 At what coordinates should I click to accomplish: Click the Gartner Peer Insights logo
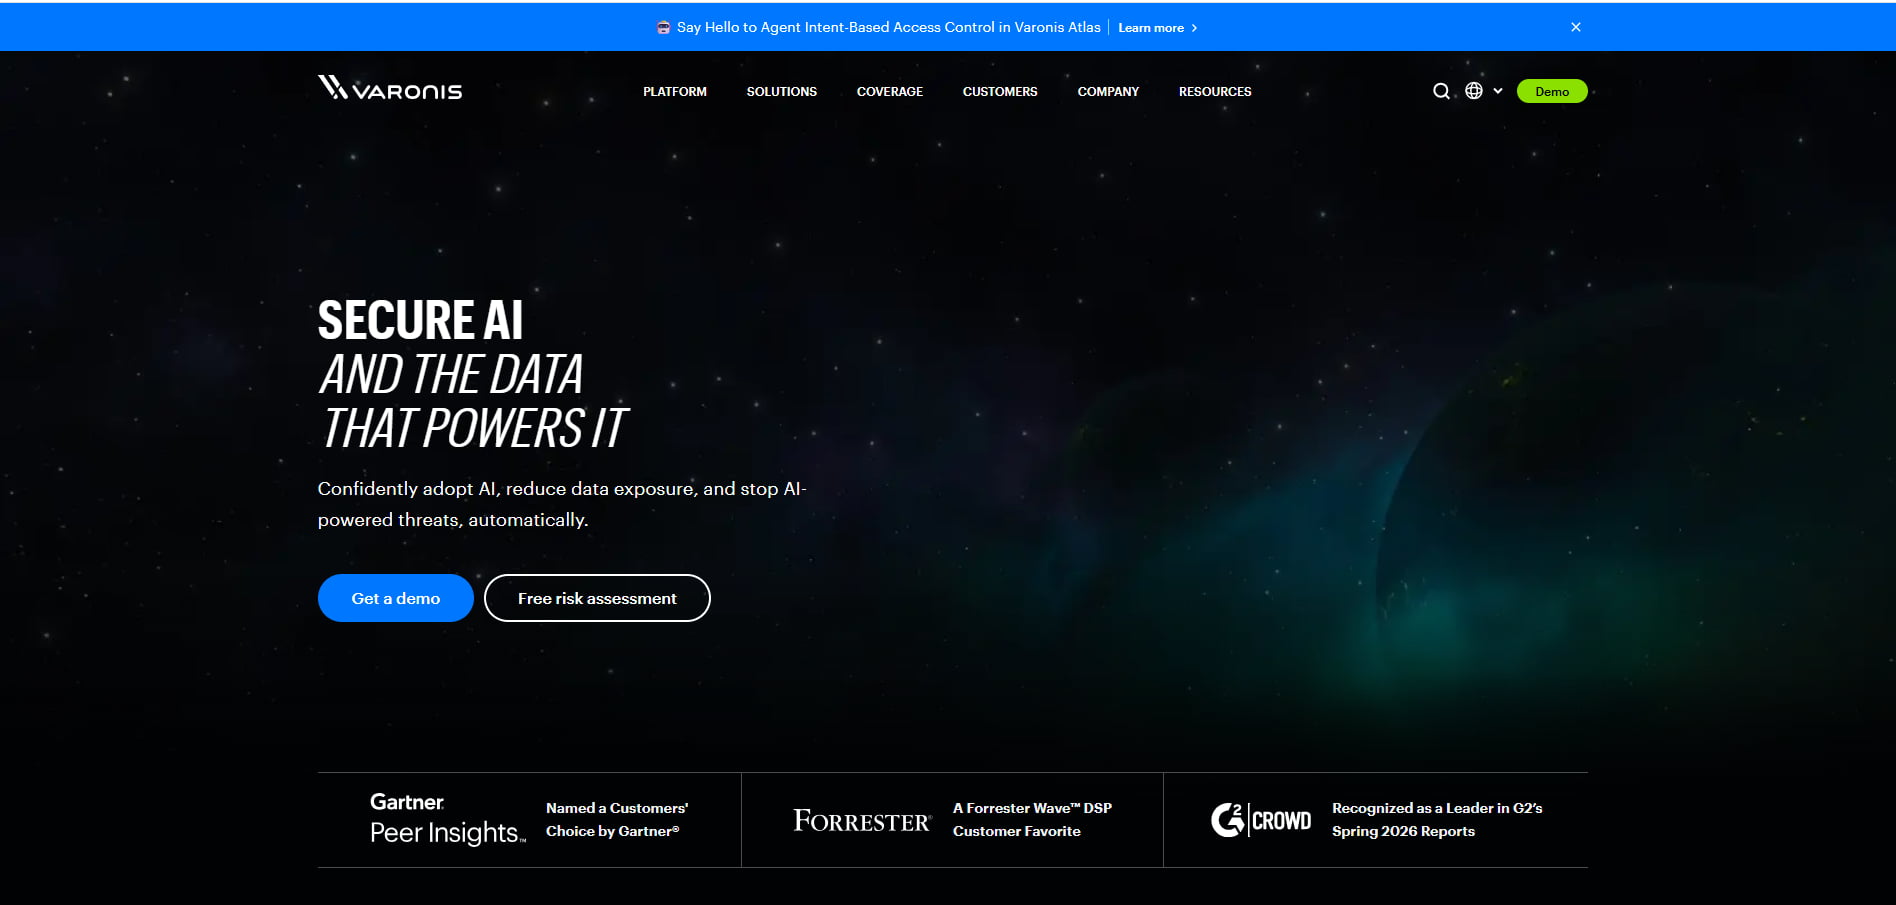[x=447, y=819]
